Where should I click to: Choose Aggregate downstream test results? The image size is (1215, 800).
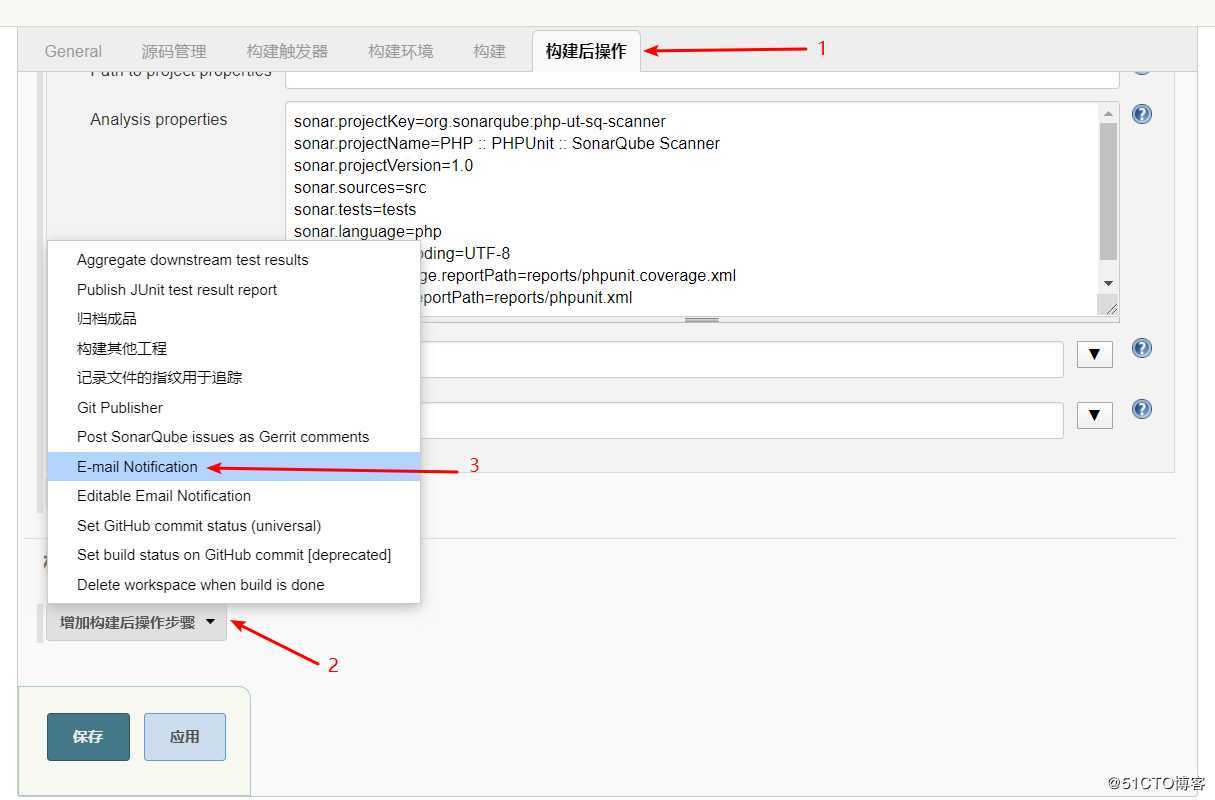coord(234,260)
